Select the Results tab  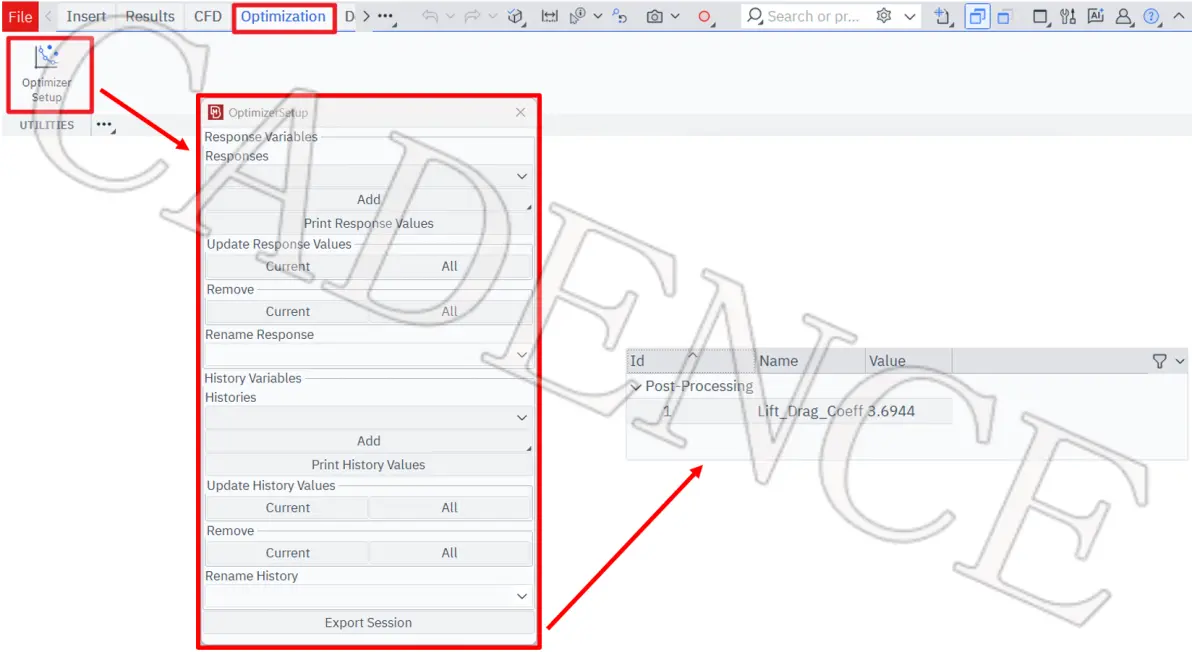(150, 16)
